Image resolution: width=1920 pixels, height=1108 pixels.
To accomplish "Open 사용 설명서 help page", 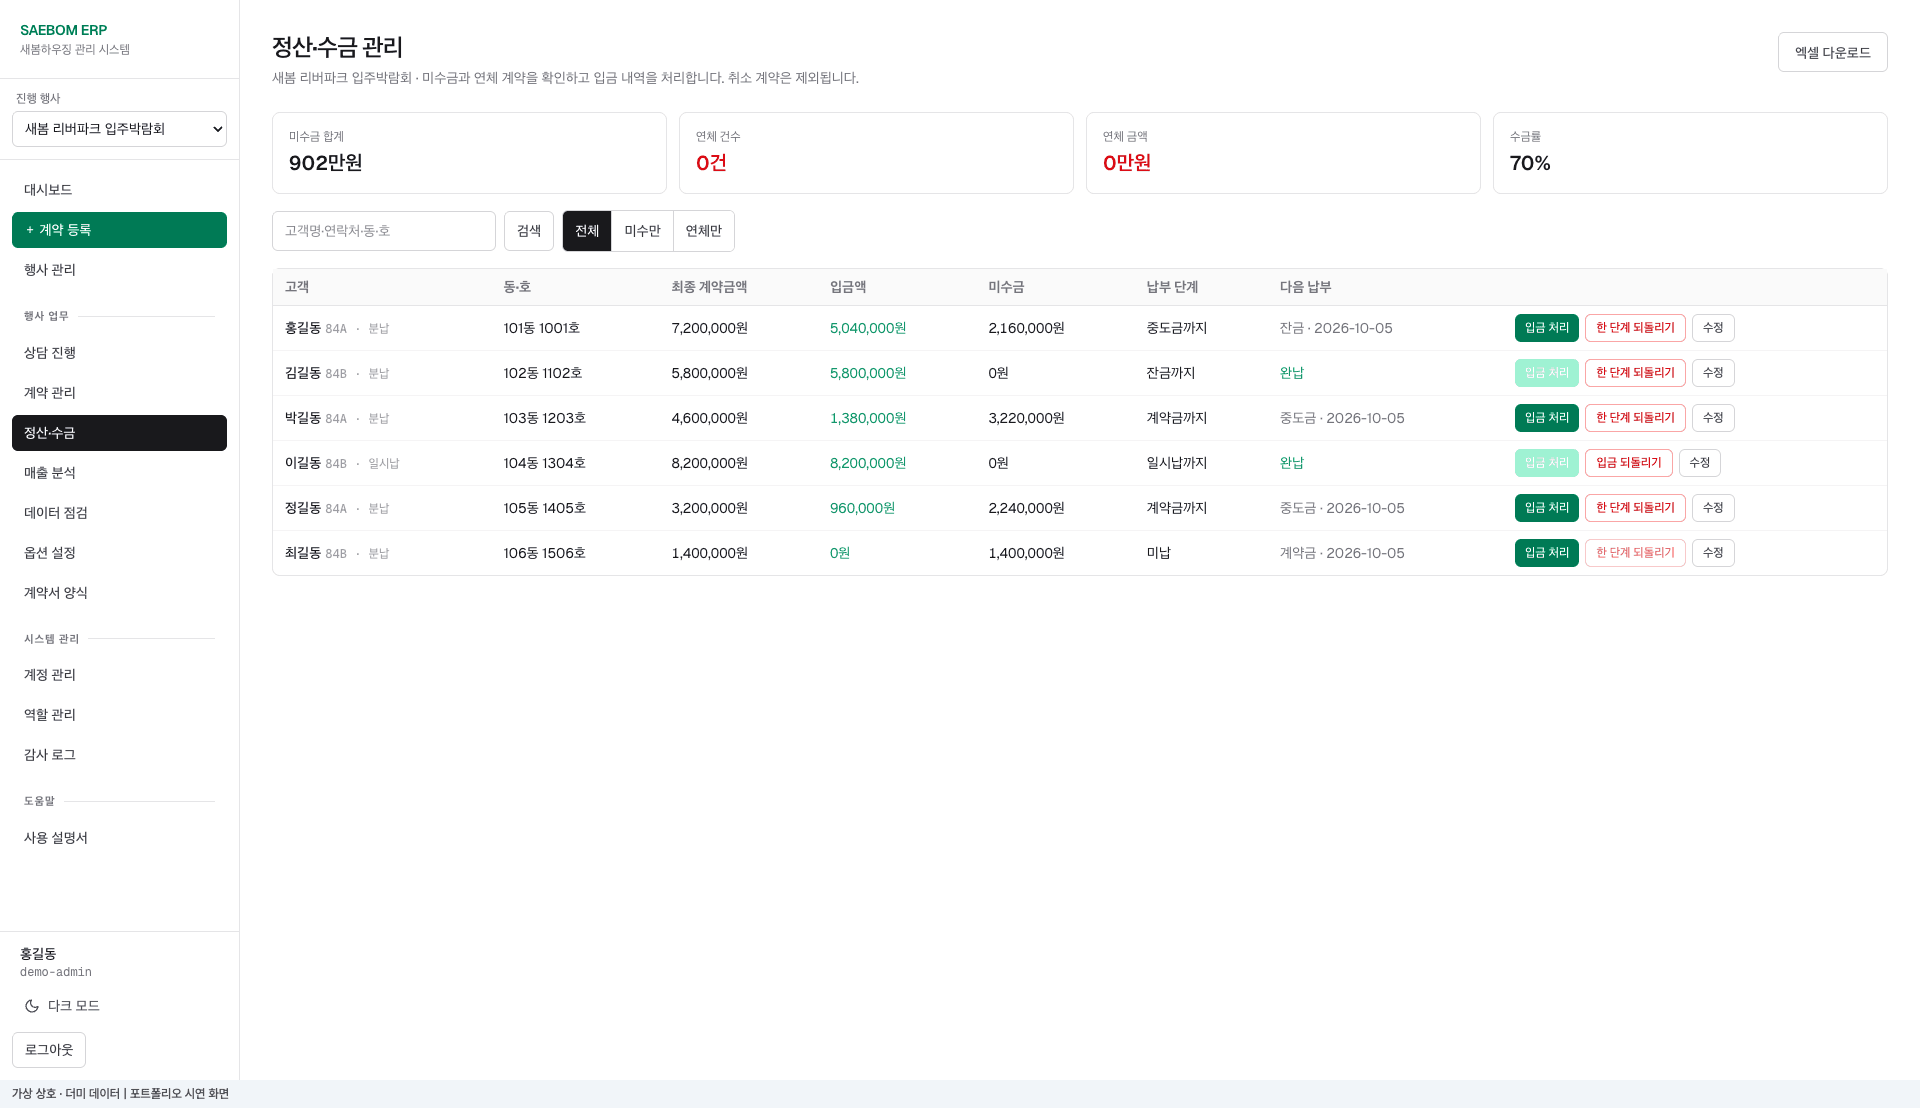I will tap(119, 838).
